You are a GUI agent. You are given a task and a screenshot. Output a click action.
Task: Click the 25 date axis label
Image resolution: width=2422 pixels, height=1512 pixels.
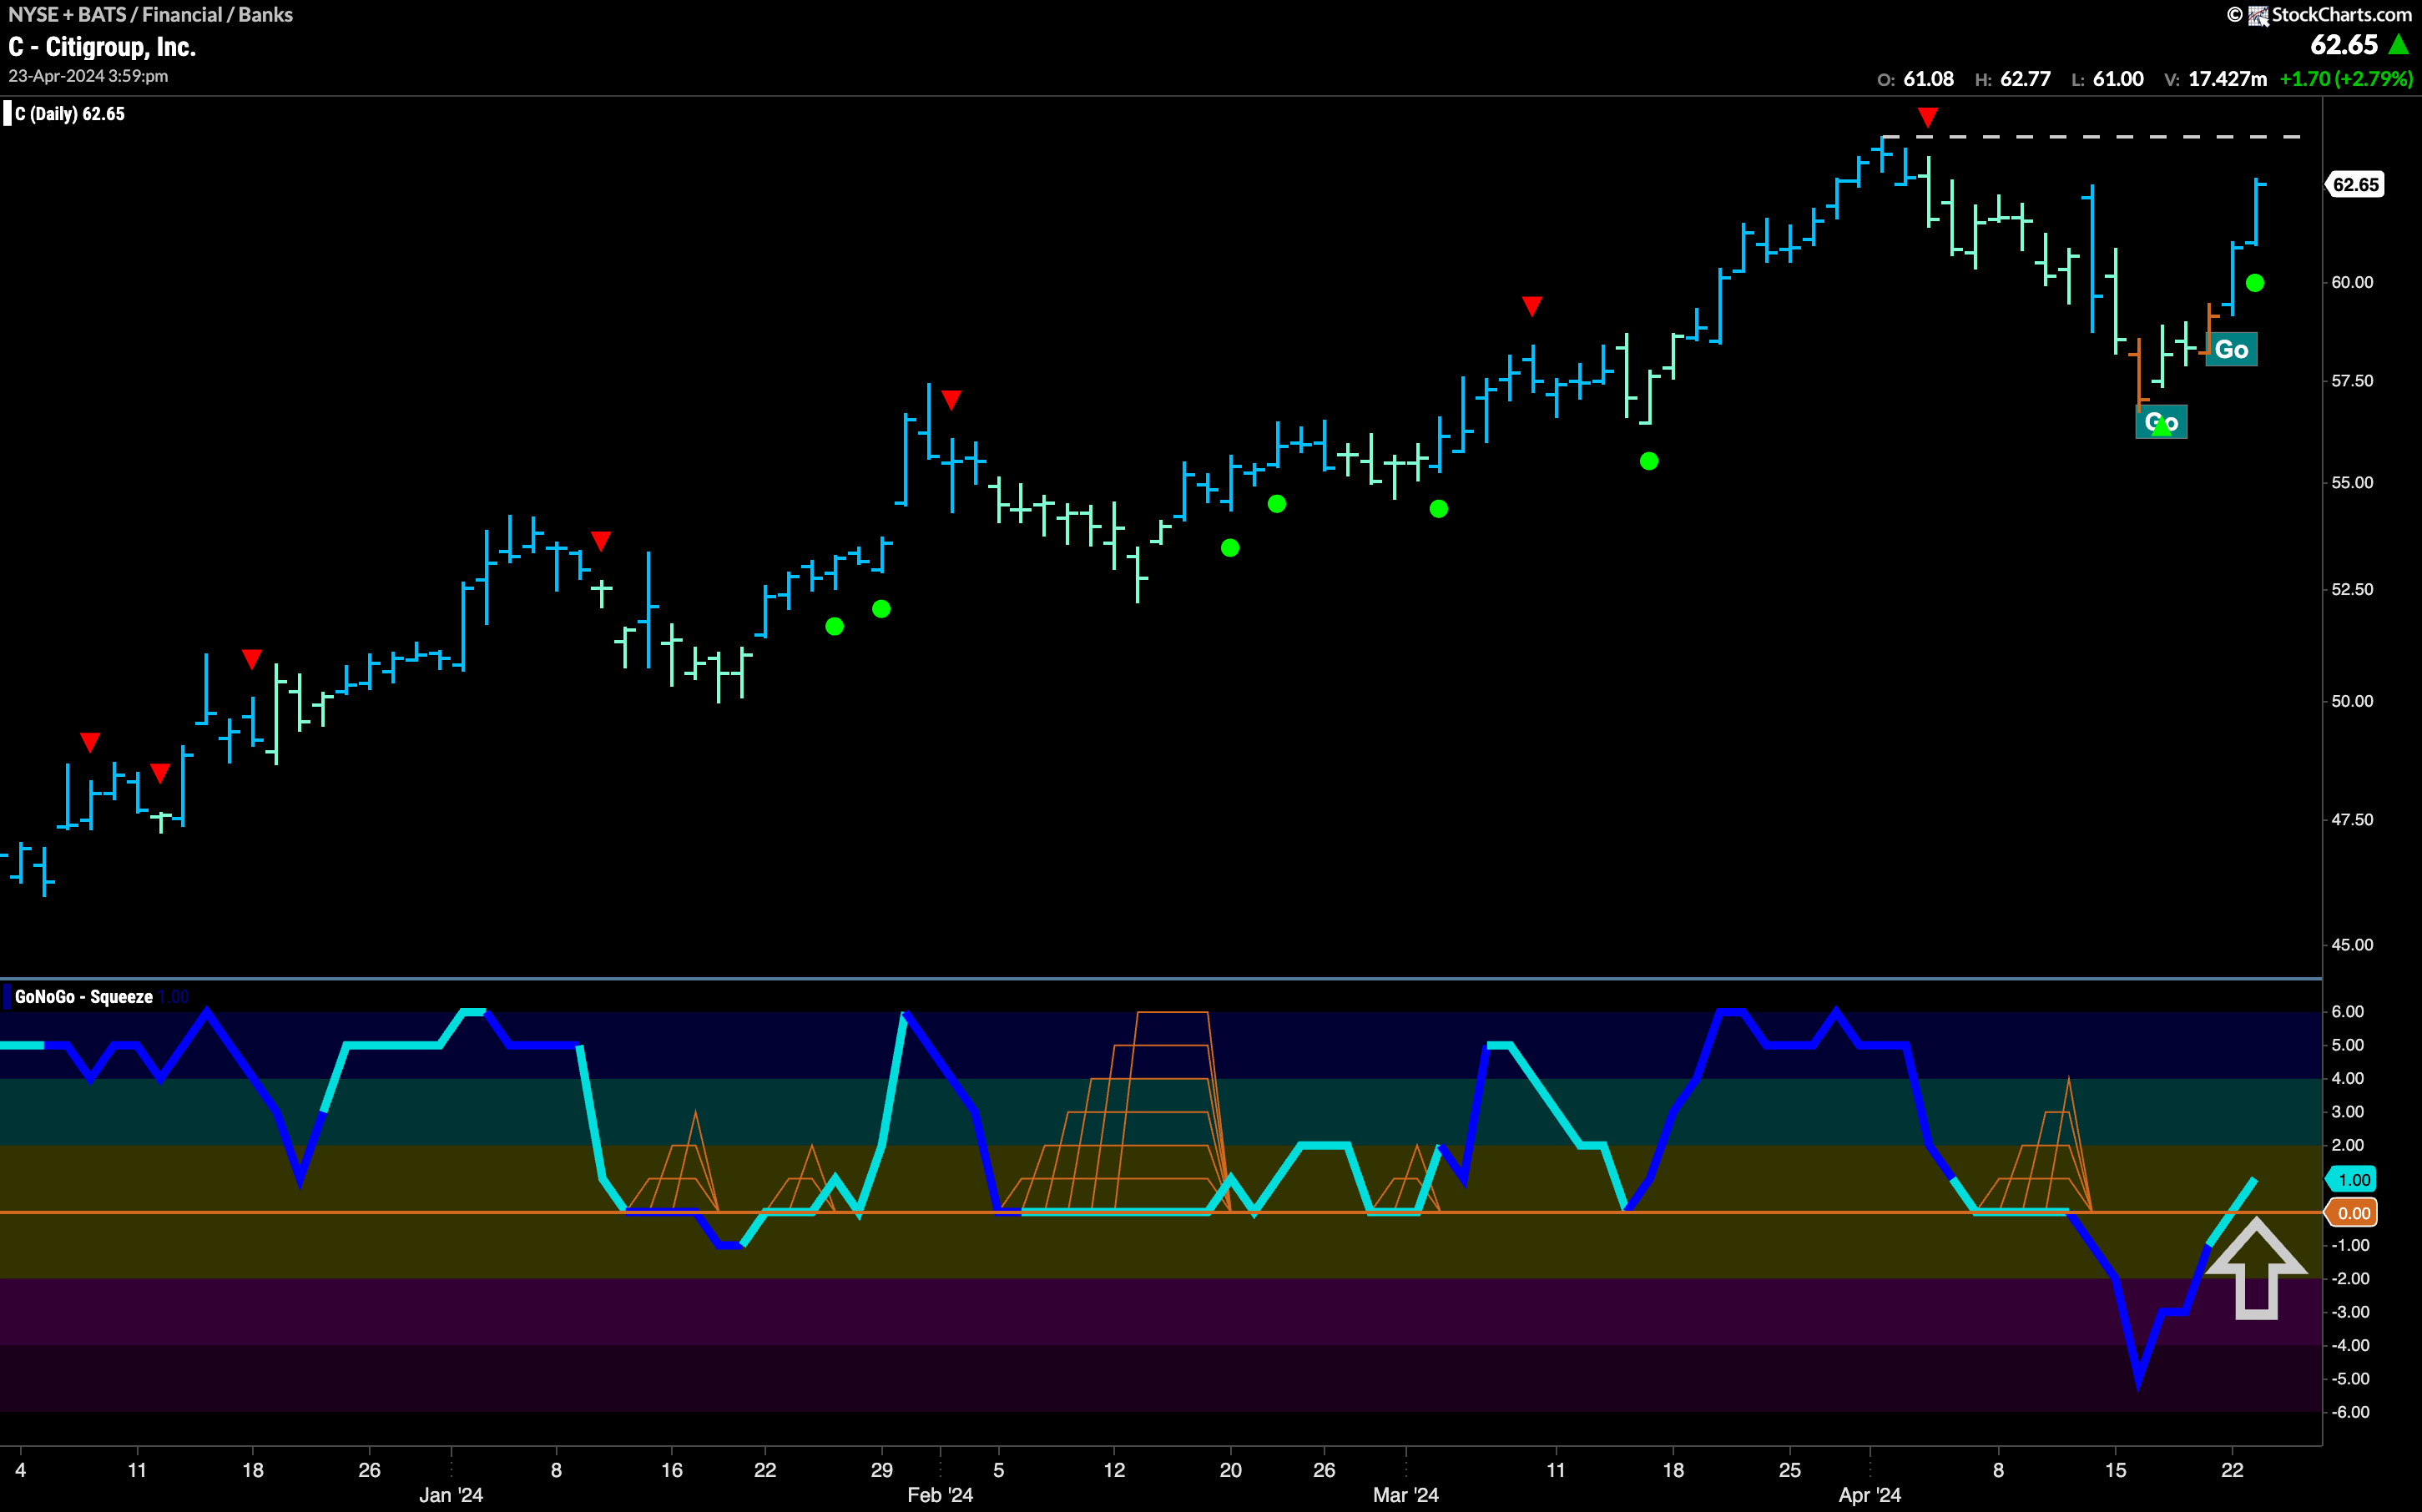point(1790,1470)
